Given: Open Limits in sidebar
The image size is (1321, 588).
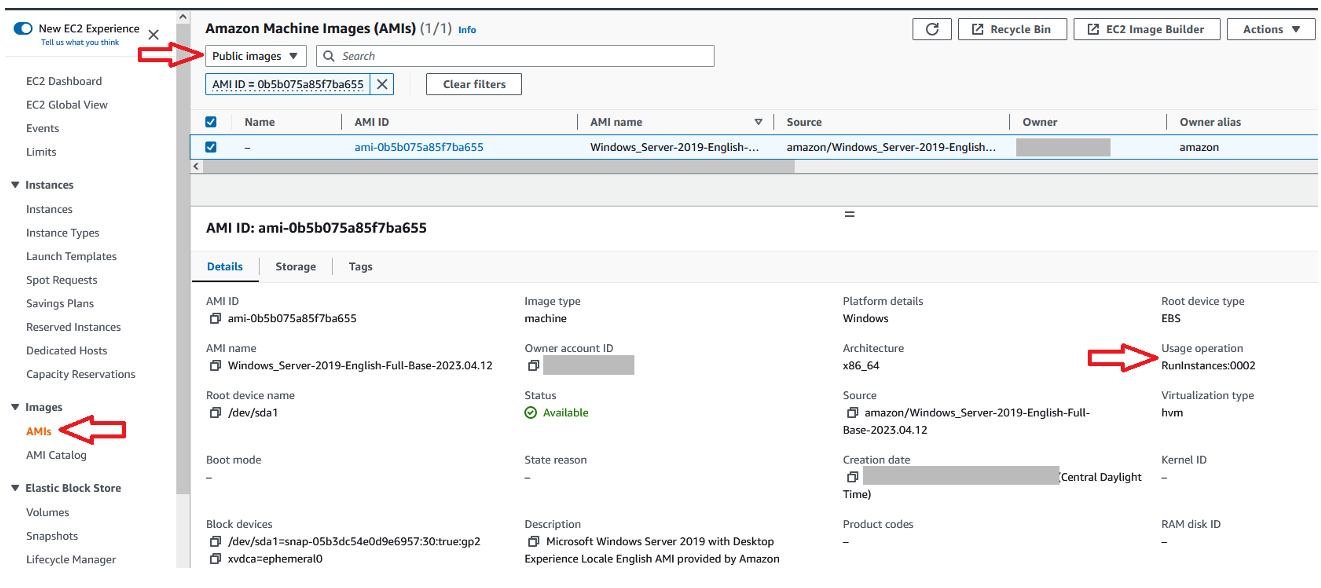Looking at the screenshot, I should pos(41,152).
